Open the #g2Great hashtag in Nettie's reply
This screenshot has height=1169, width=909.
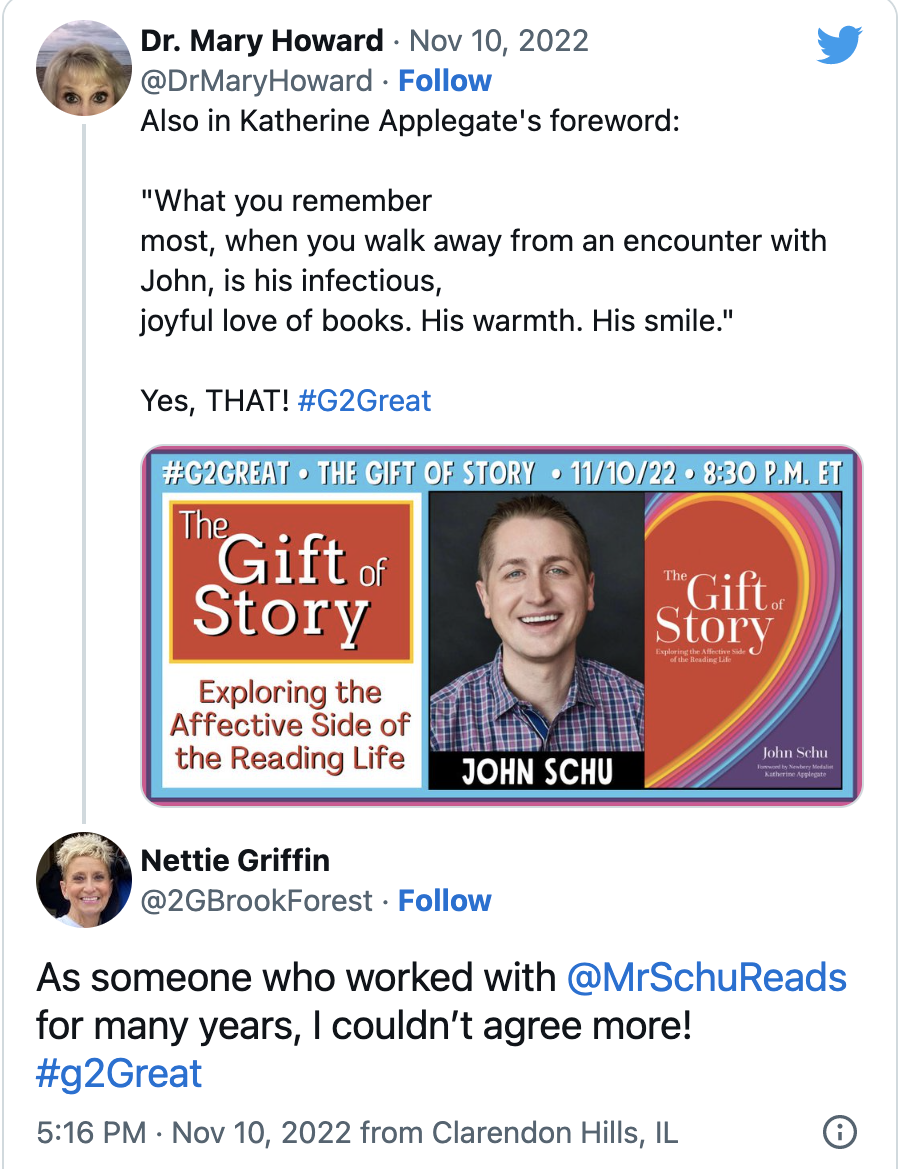click(120, 1073)
